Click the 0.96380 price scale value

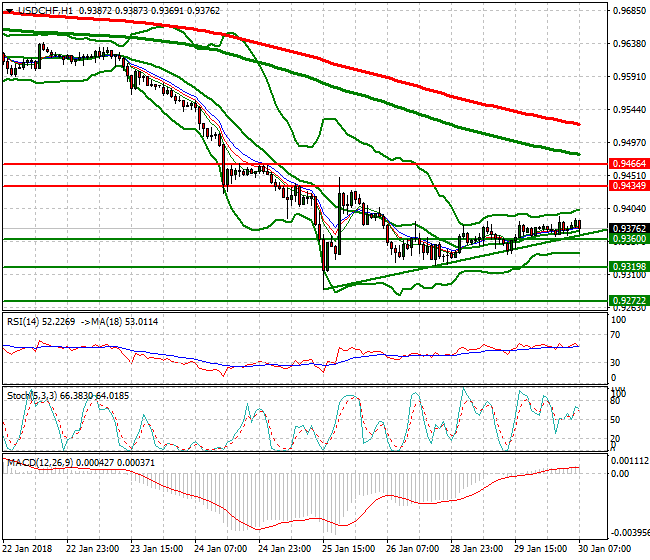coord(629,44)
